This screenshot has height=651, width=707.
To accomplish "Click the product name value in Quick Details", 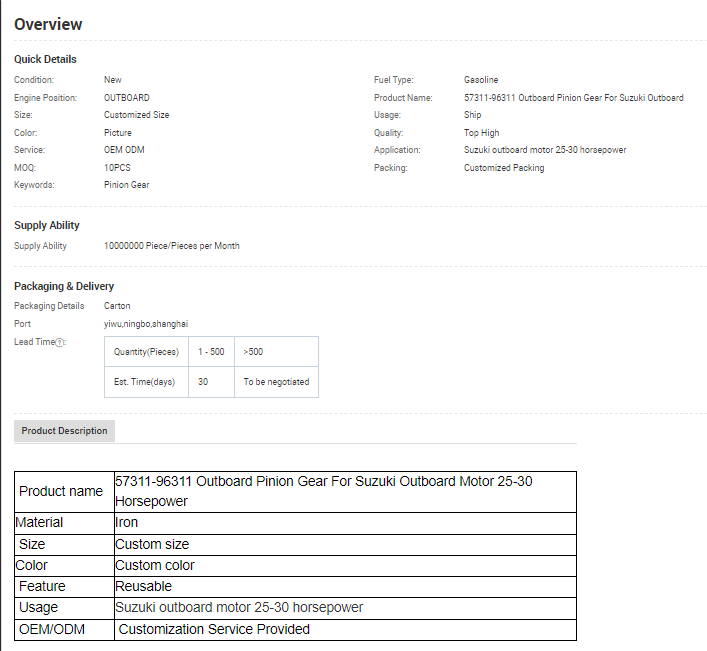I will (573, 98).
